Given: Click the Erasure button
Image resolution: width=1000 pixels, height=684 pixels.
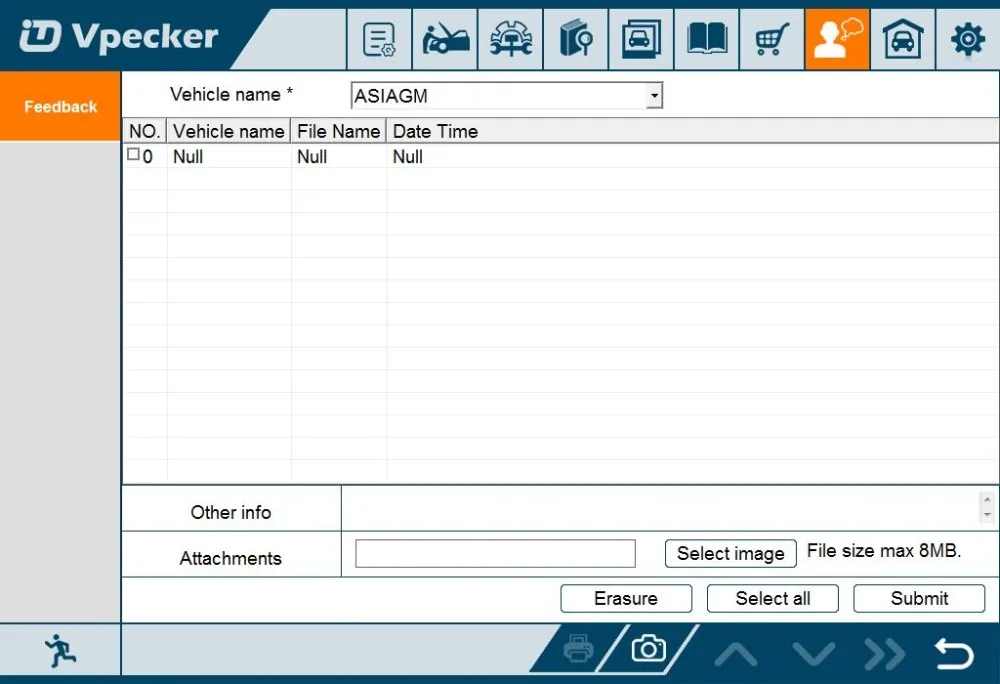Looking at the screenshot, I should pyautogui.click(x=626, y=599).
